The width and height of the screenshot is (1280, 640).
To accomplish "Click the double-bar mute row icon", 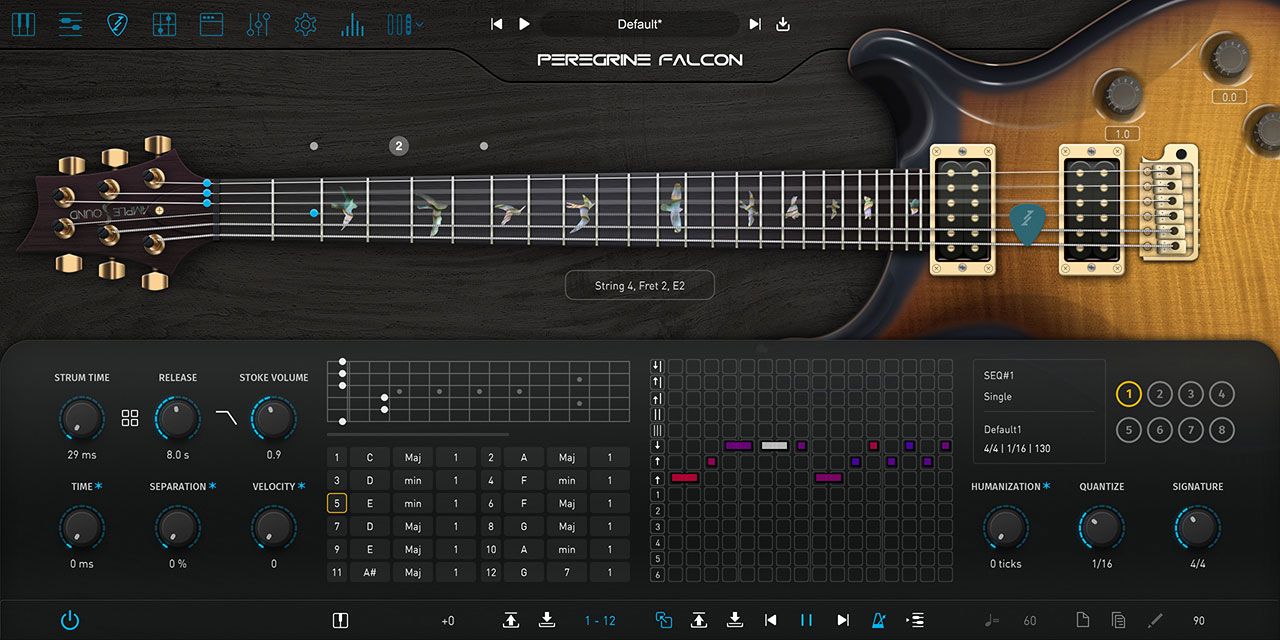I will coord(657,414).
